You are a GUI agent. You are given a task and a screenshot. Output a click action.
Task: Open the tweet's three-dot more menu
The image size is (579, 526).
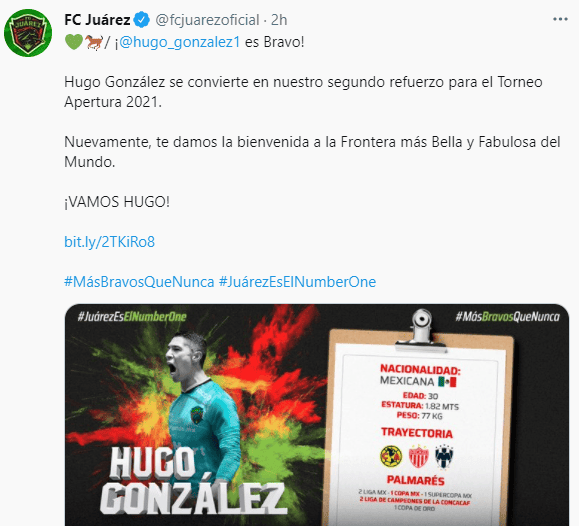pos(560,19)
